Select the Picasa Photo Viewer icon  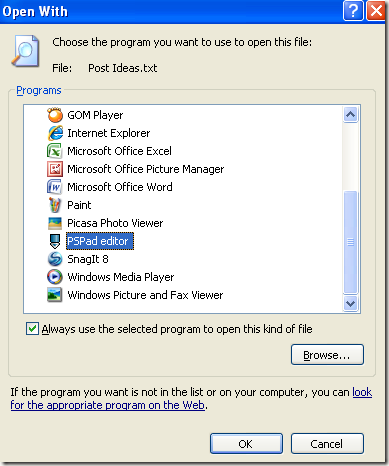[55, 223]
